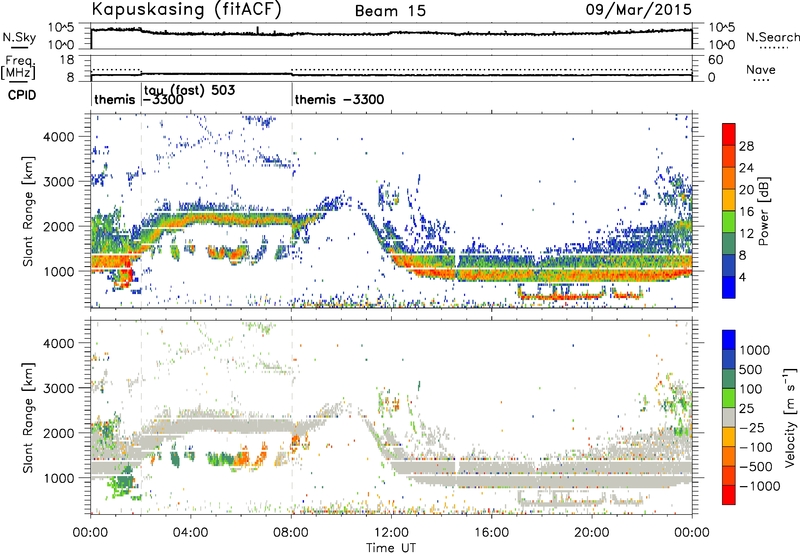
Task: Click the 'Nave' legend label
Action: [761, 69]
